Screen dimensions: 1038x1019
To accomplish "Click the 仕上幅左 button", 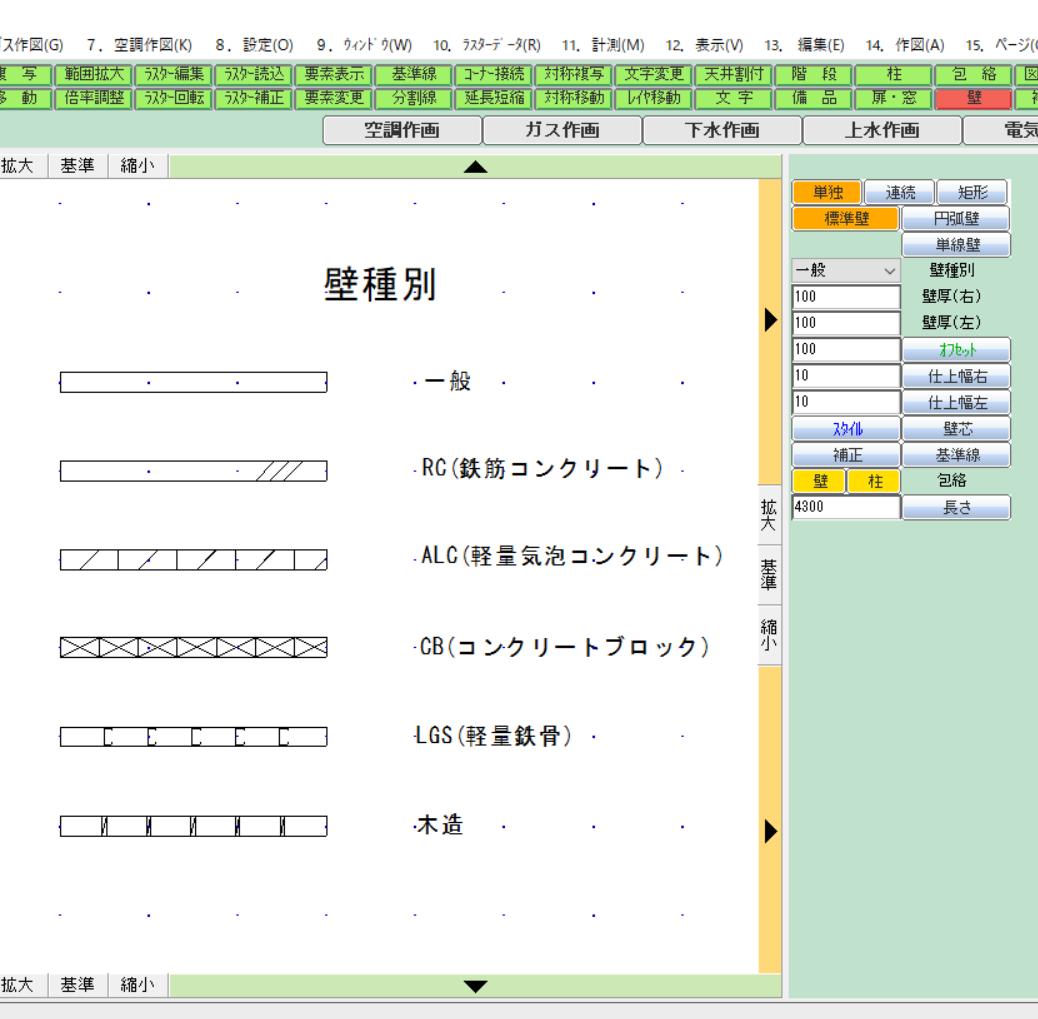I will [x=956, y=402].
